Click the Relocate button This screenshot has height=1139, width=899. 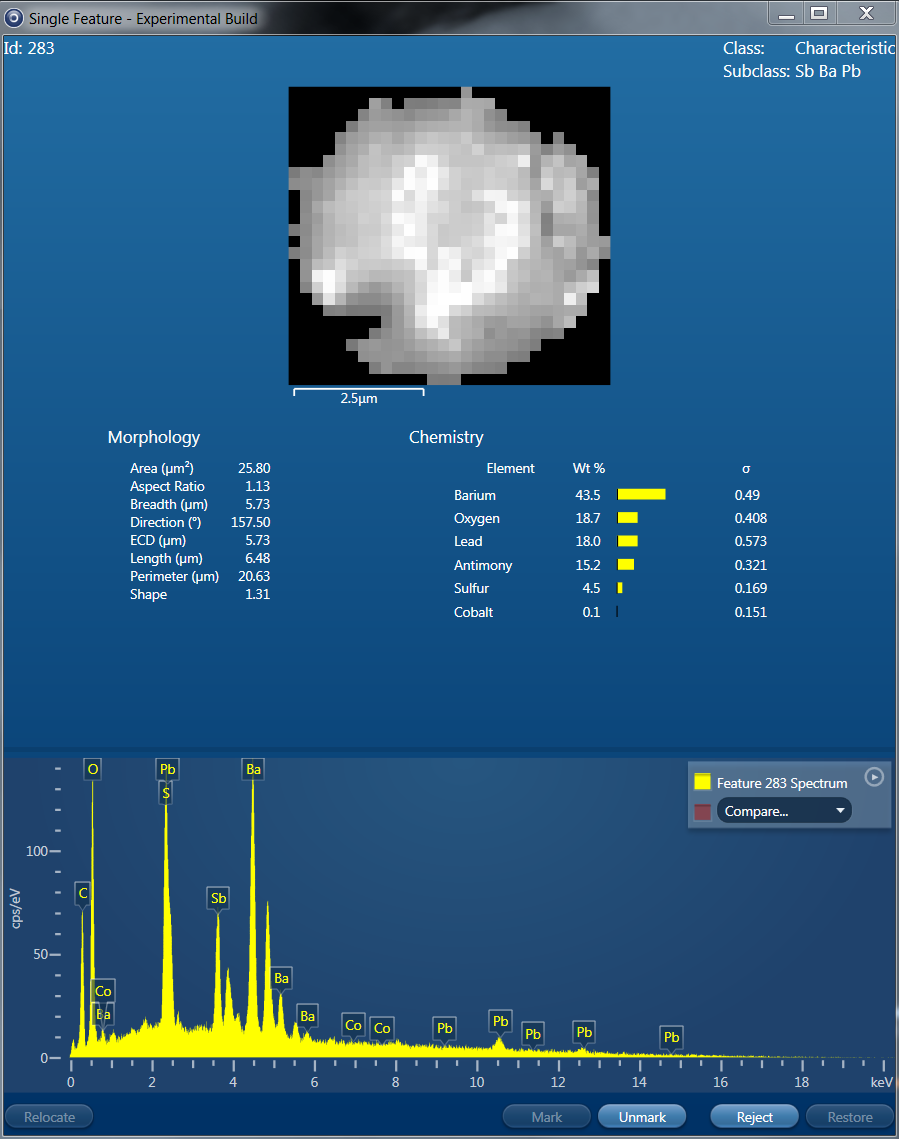(48, 1117)
